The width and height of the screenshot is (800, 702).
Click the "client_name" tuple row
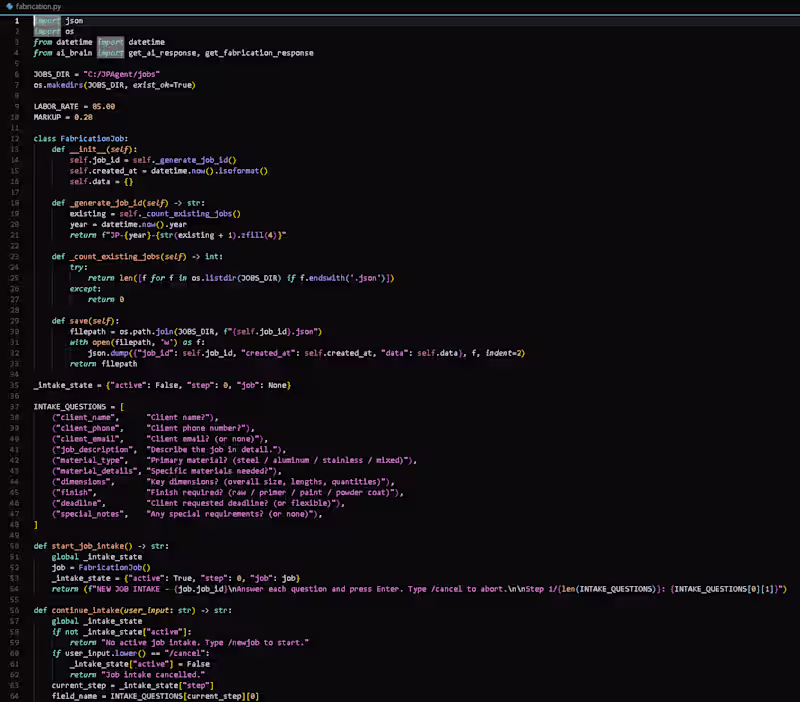[135, 417]
